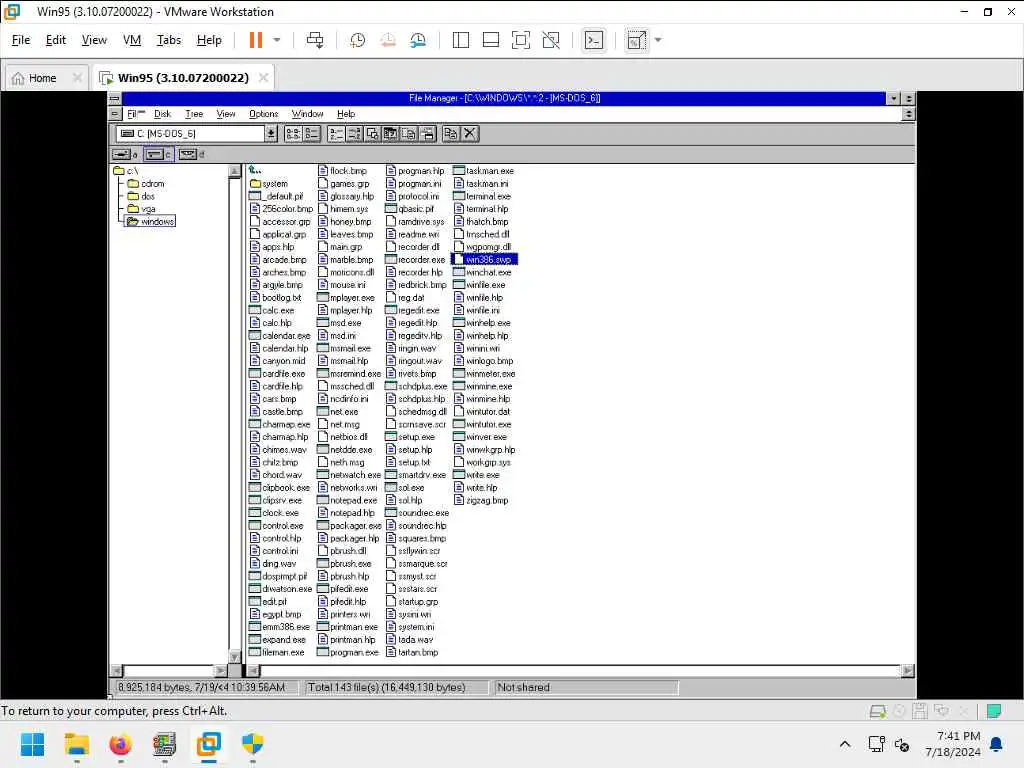This screenshot has height=768, width=1024.
Task: Select notepad.exe in the file list
Action: (x=347, y=500)
